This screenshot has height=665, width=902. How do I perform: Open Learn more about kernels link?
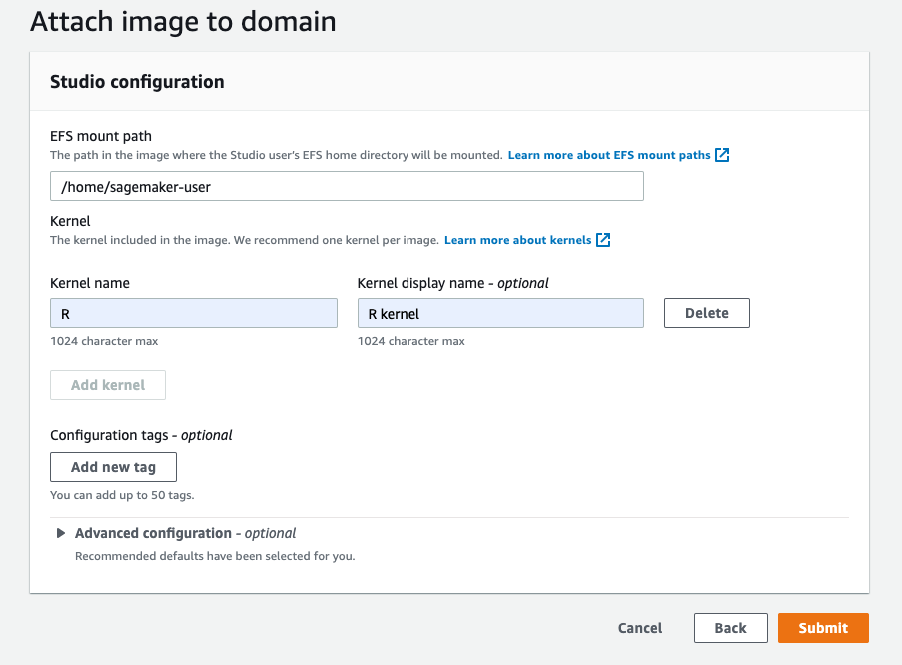click(517, 241)
